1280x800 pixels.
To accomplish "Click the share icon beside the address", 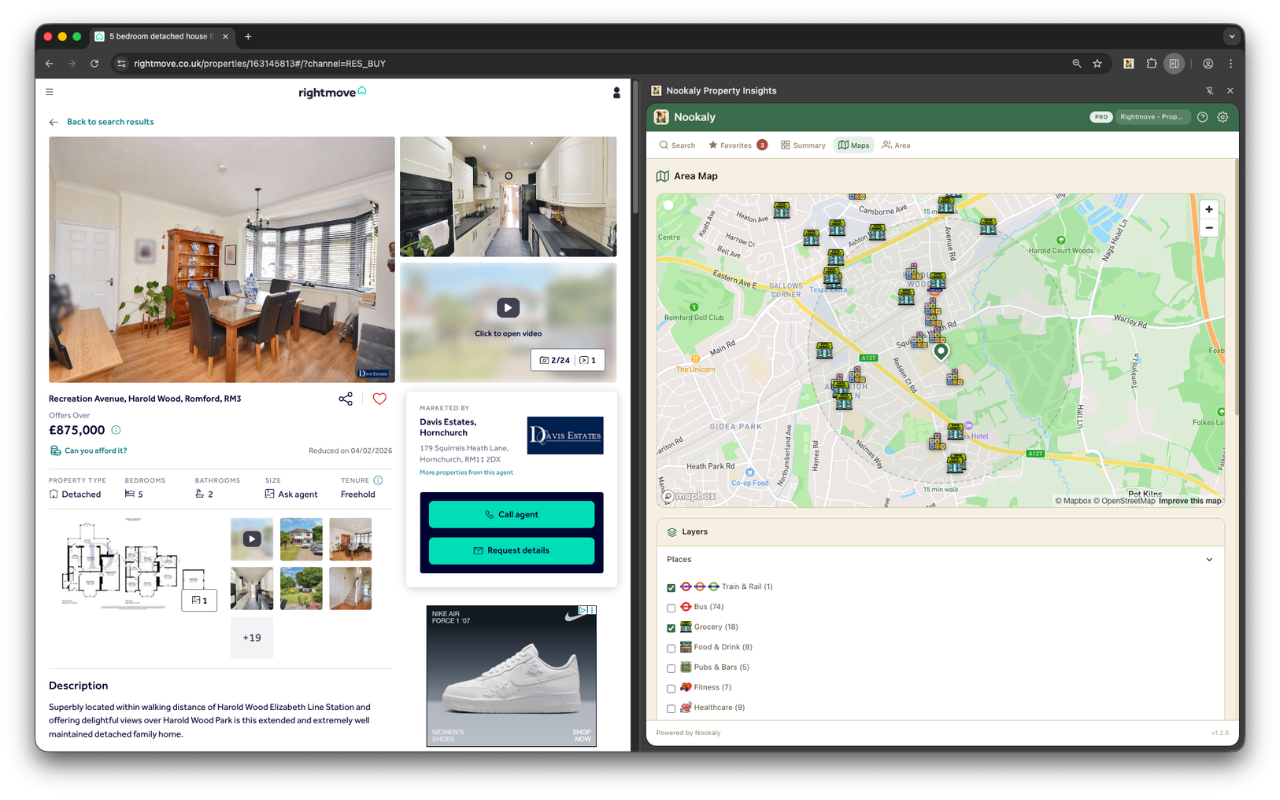I will pos(345,399).
